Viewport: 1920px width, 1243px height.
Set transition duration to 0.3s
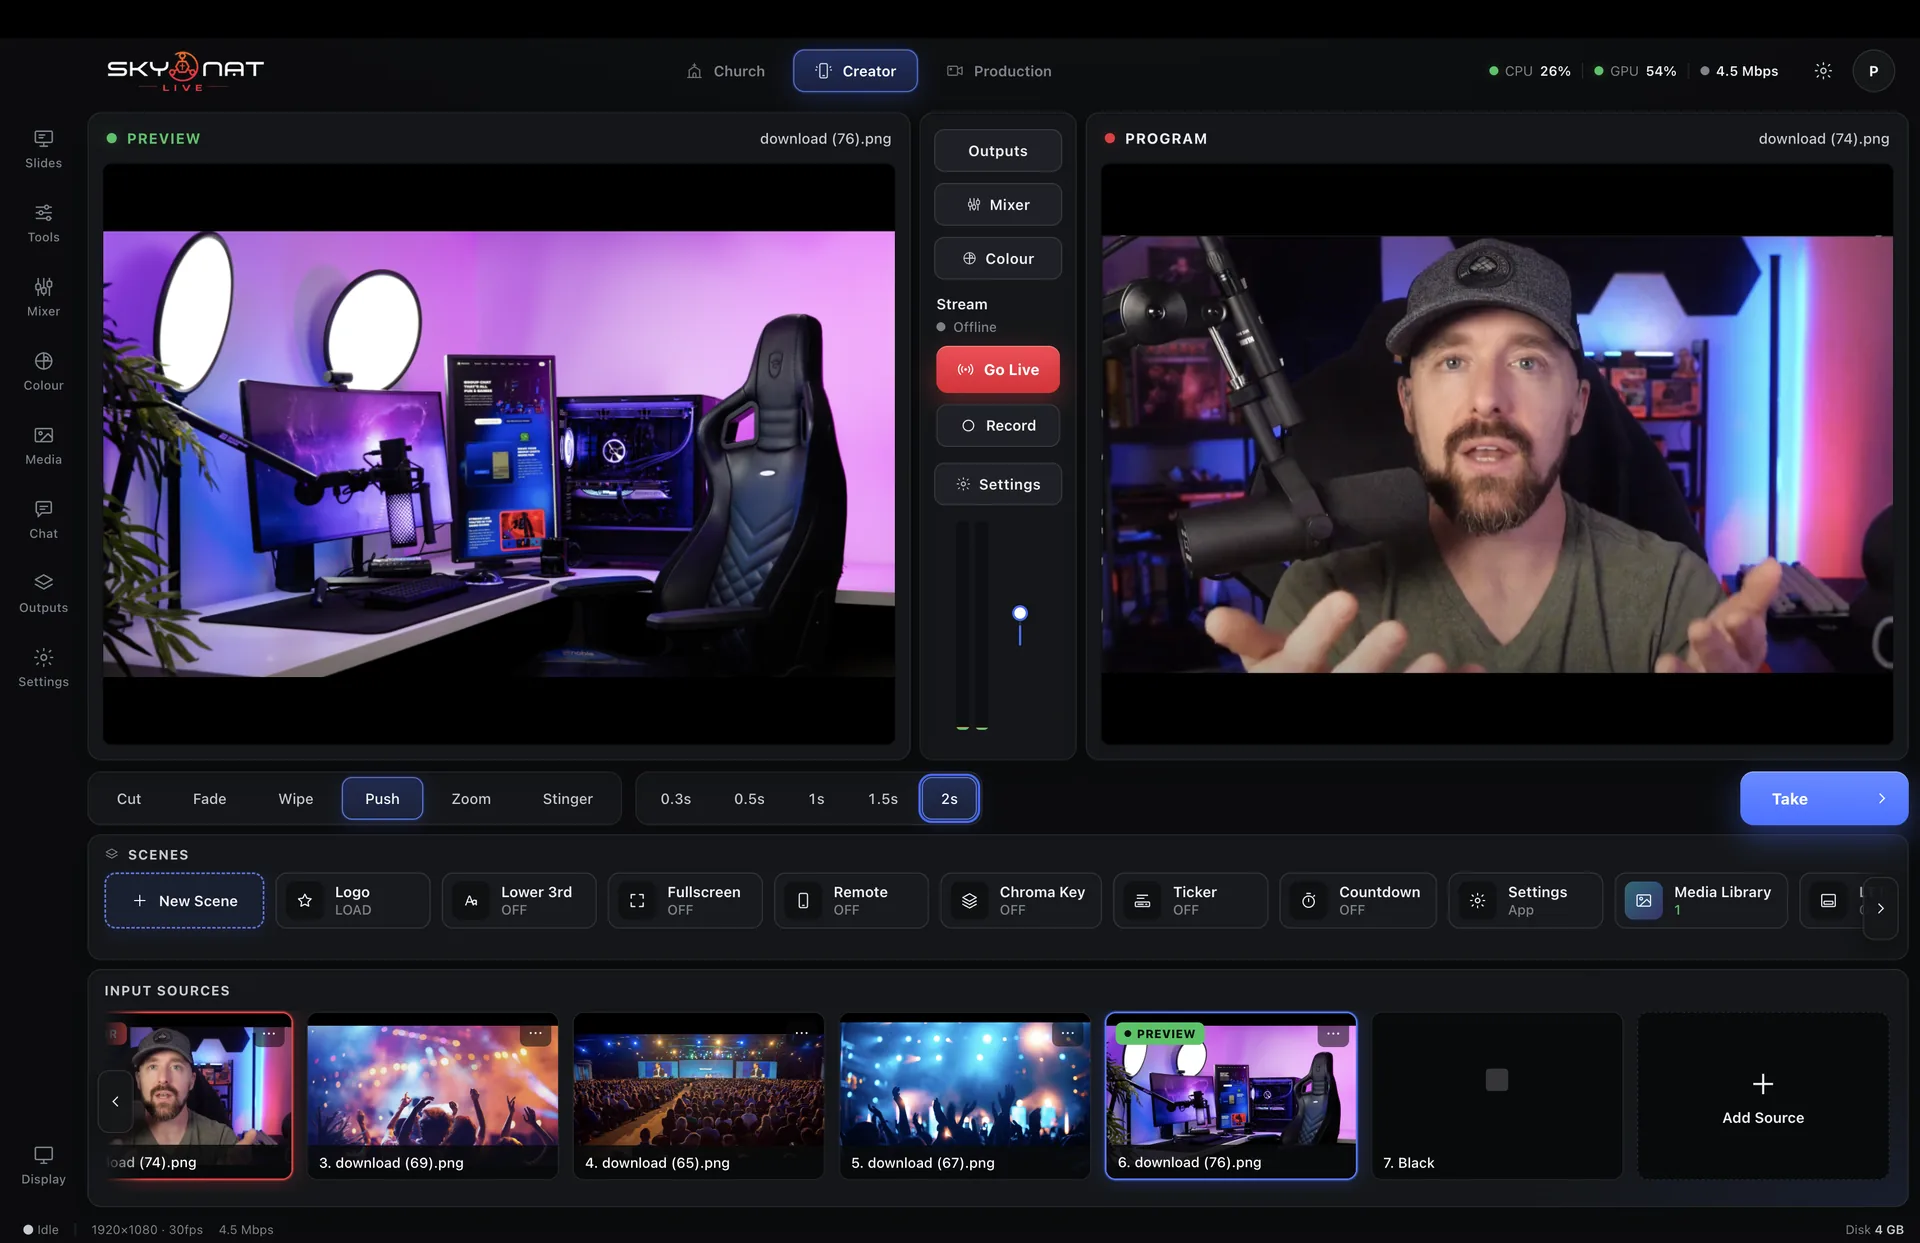point(676,799)
